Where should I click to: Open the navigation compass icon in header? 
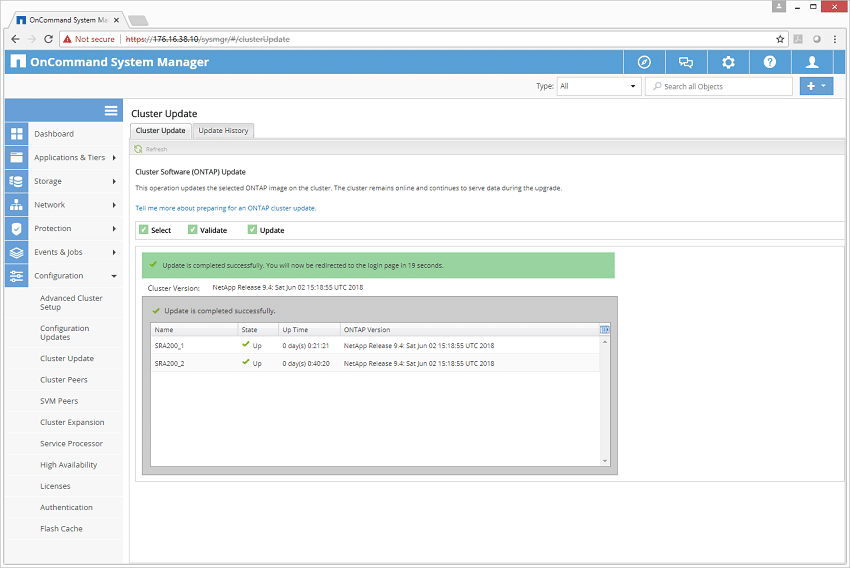pos(644,62)
